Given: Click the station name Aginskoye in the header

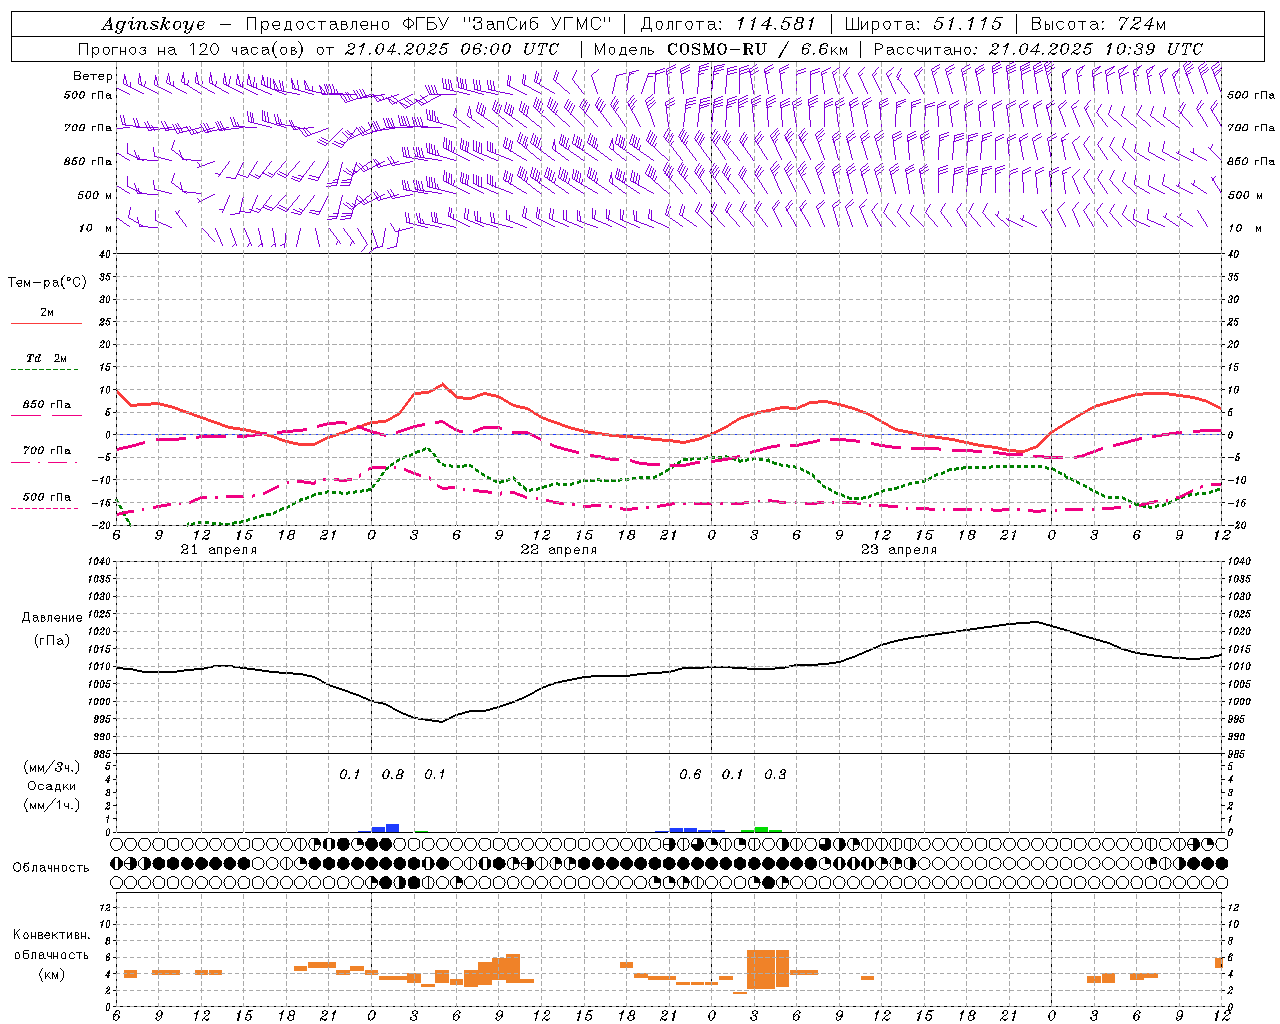Looking at the screenshot, I should point(154,24).
